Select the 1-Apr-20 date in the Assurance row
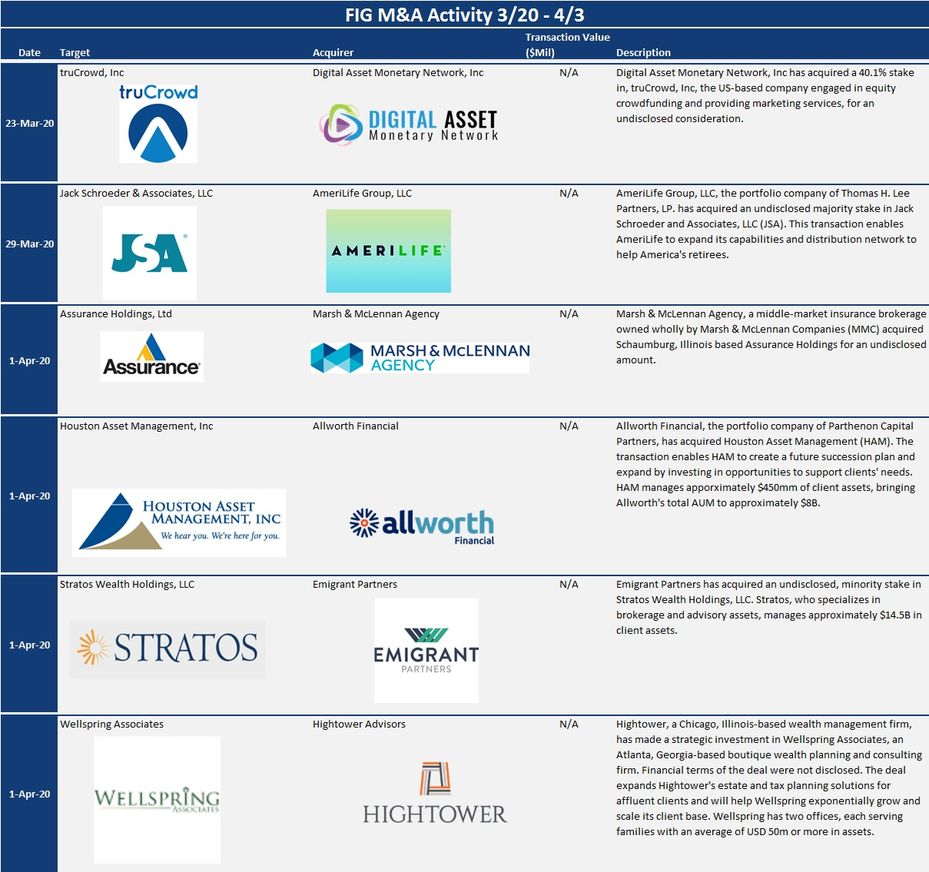This screenshot has height=872, width=929. click(30, 360)
